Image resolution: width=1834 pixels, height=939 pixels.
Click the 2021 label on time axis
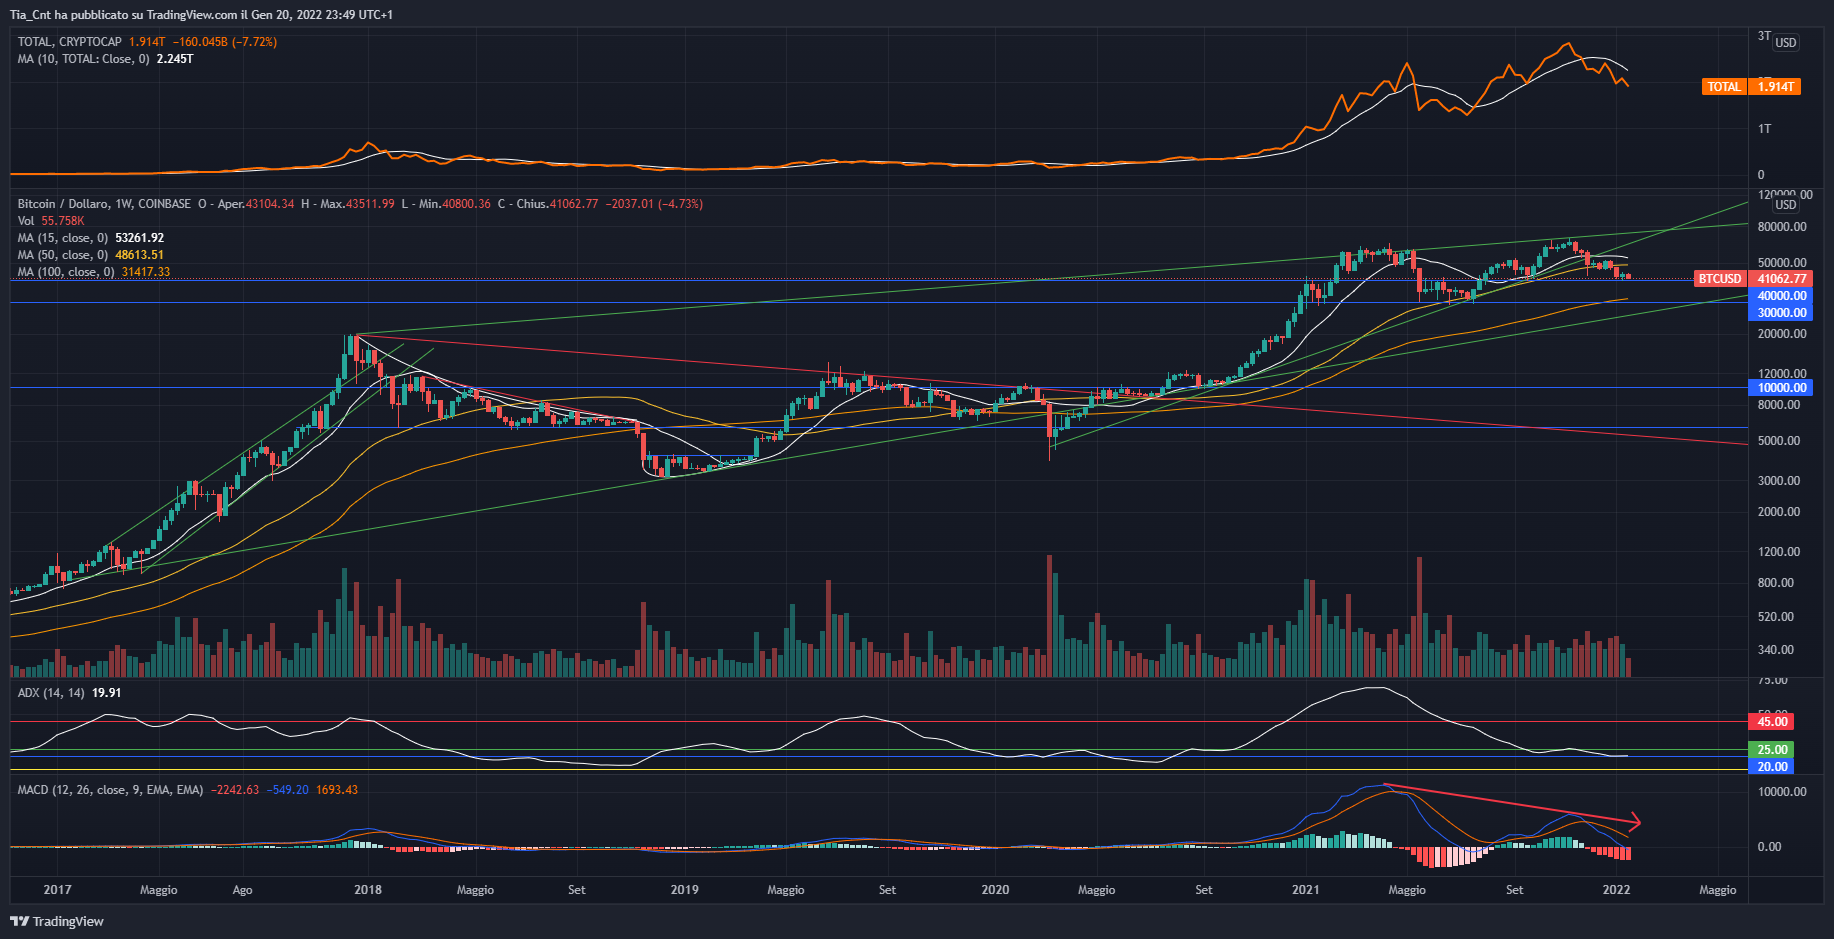coord(1305,890)
